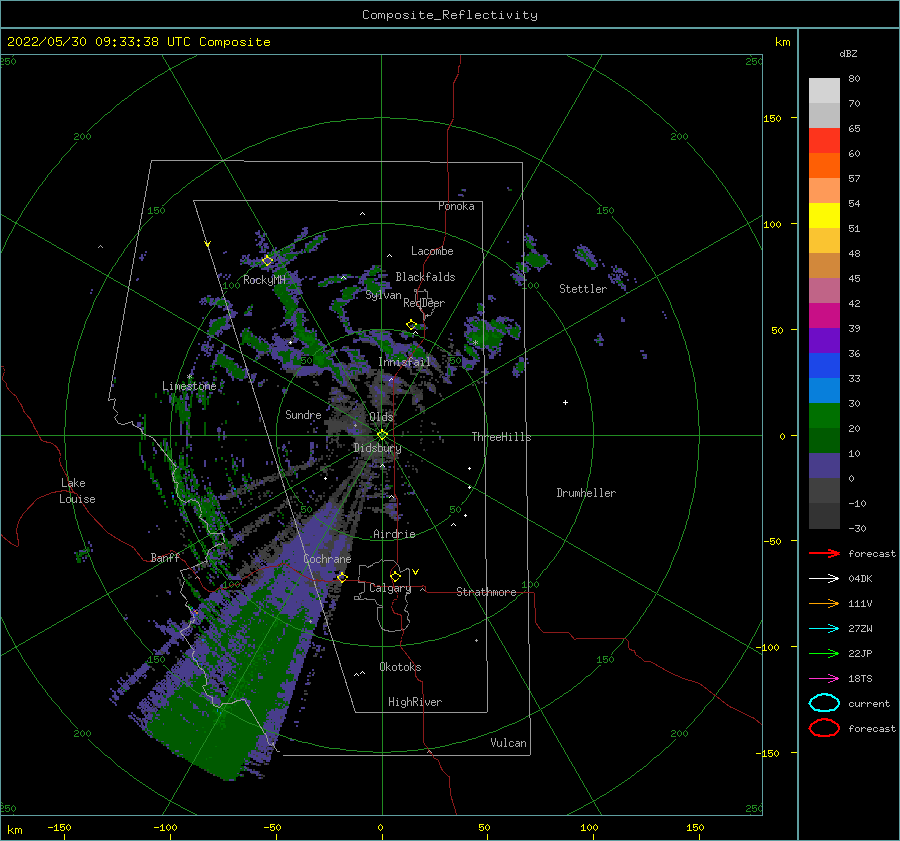900x841 pixels.
Task: Select the yellow 54-51 dBZ swatch
Action: tap(824, 215)
